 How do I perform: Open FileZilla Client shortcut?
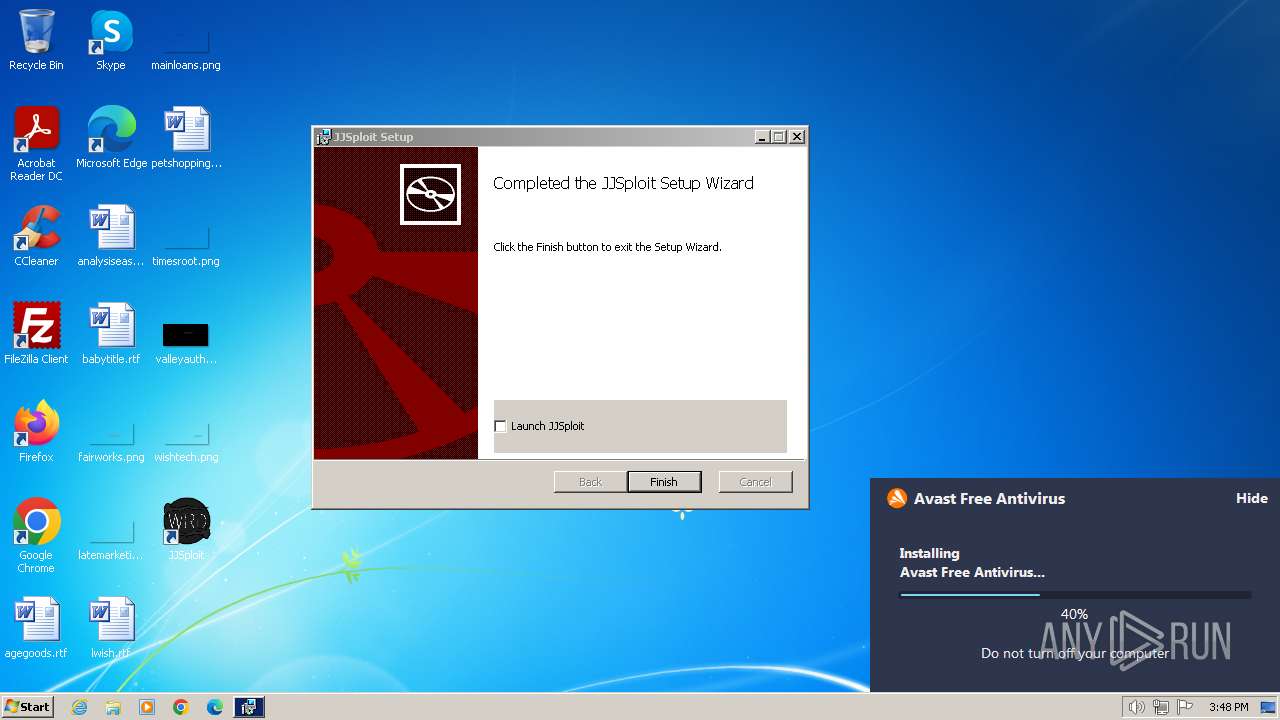tap(36, 334)
